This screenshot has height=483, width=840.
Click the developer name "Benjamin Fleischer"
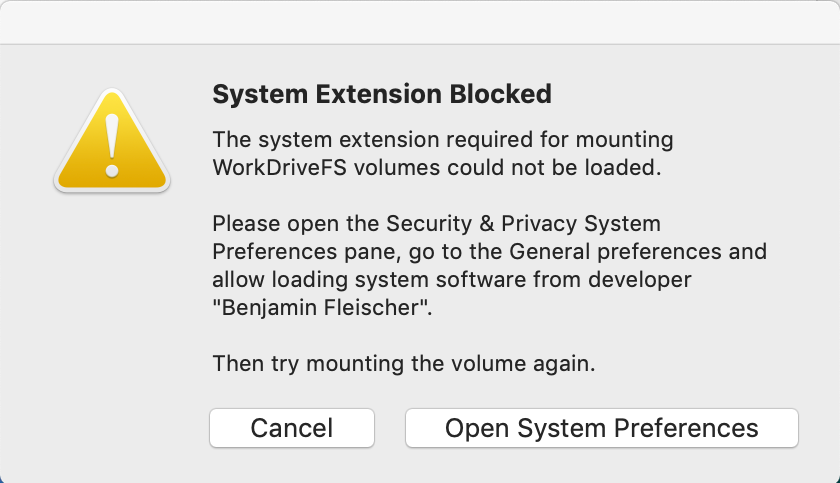tap(322, 307)
